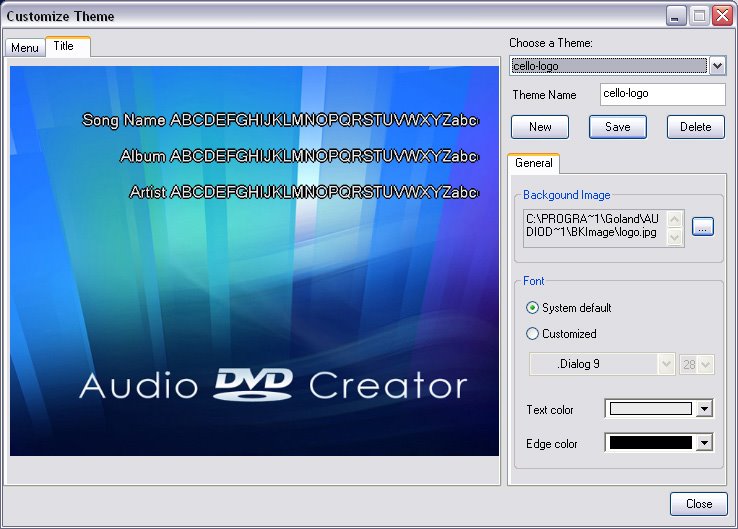Save the current theme
The image size is (738, 529).
point(618,127)
